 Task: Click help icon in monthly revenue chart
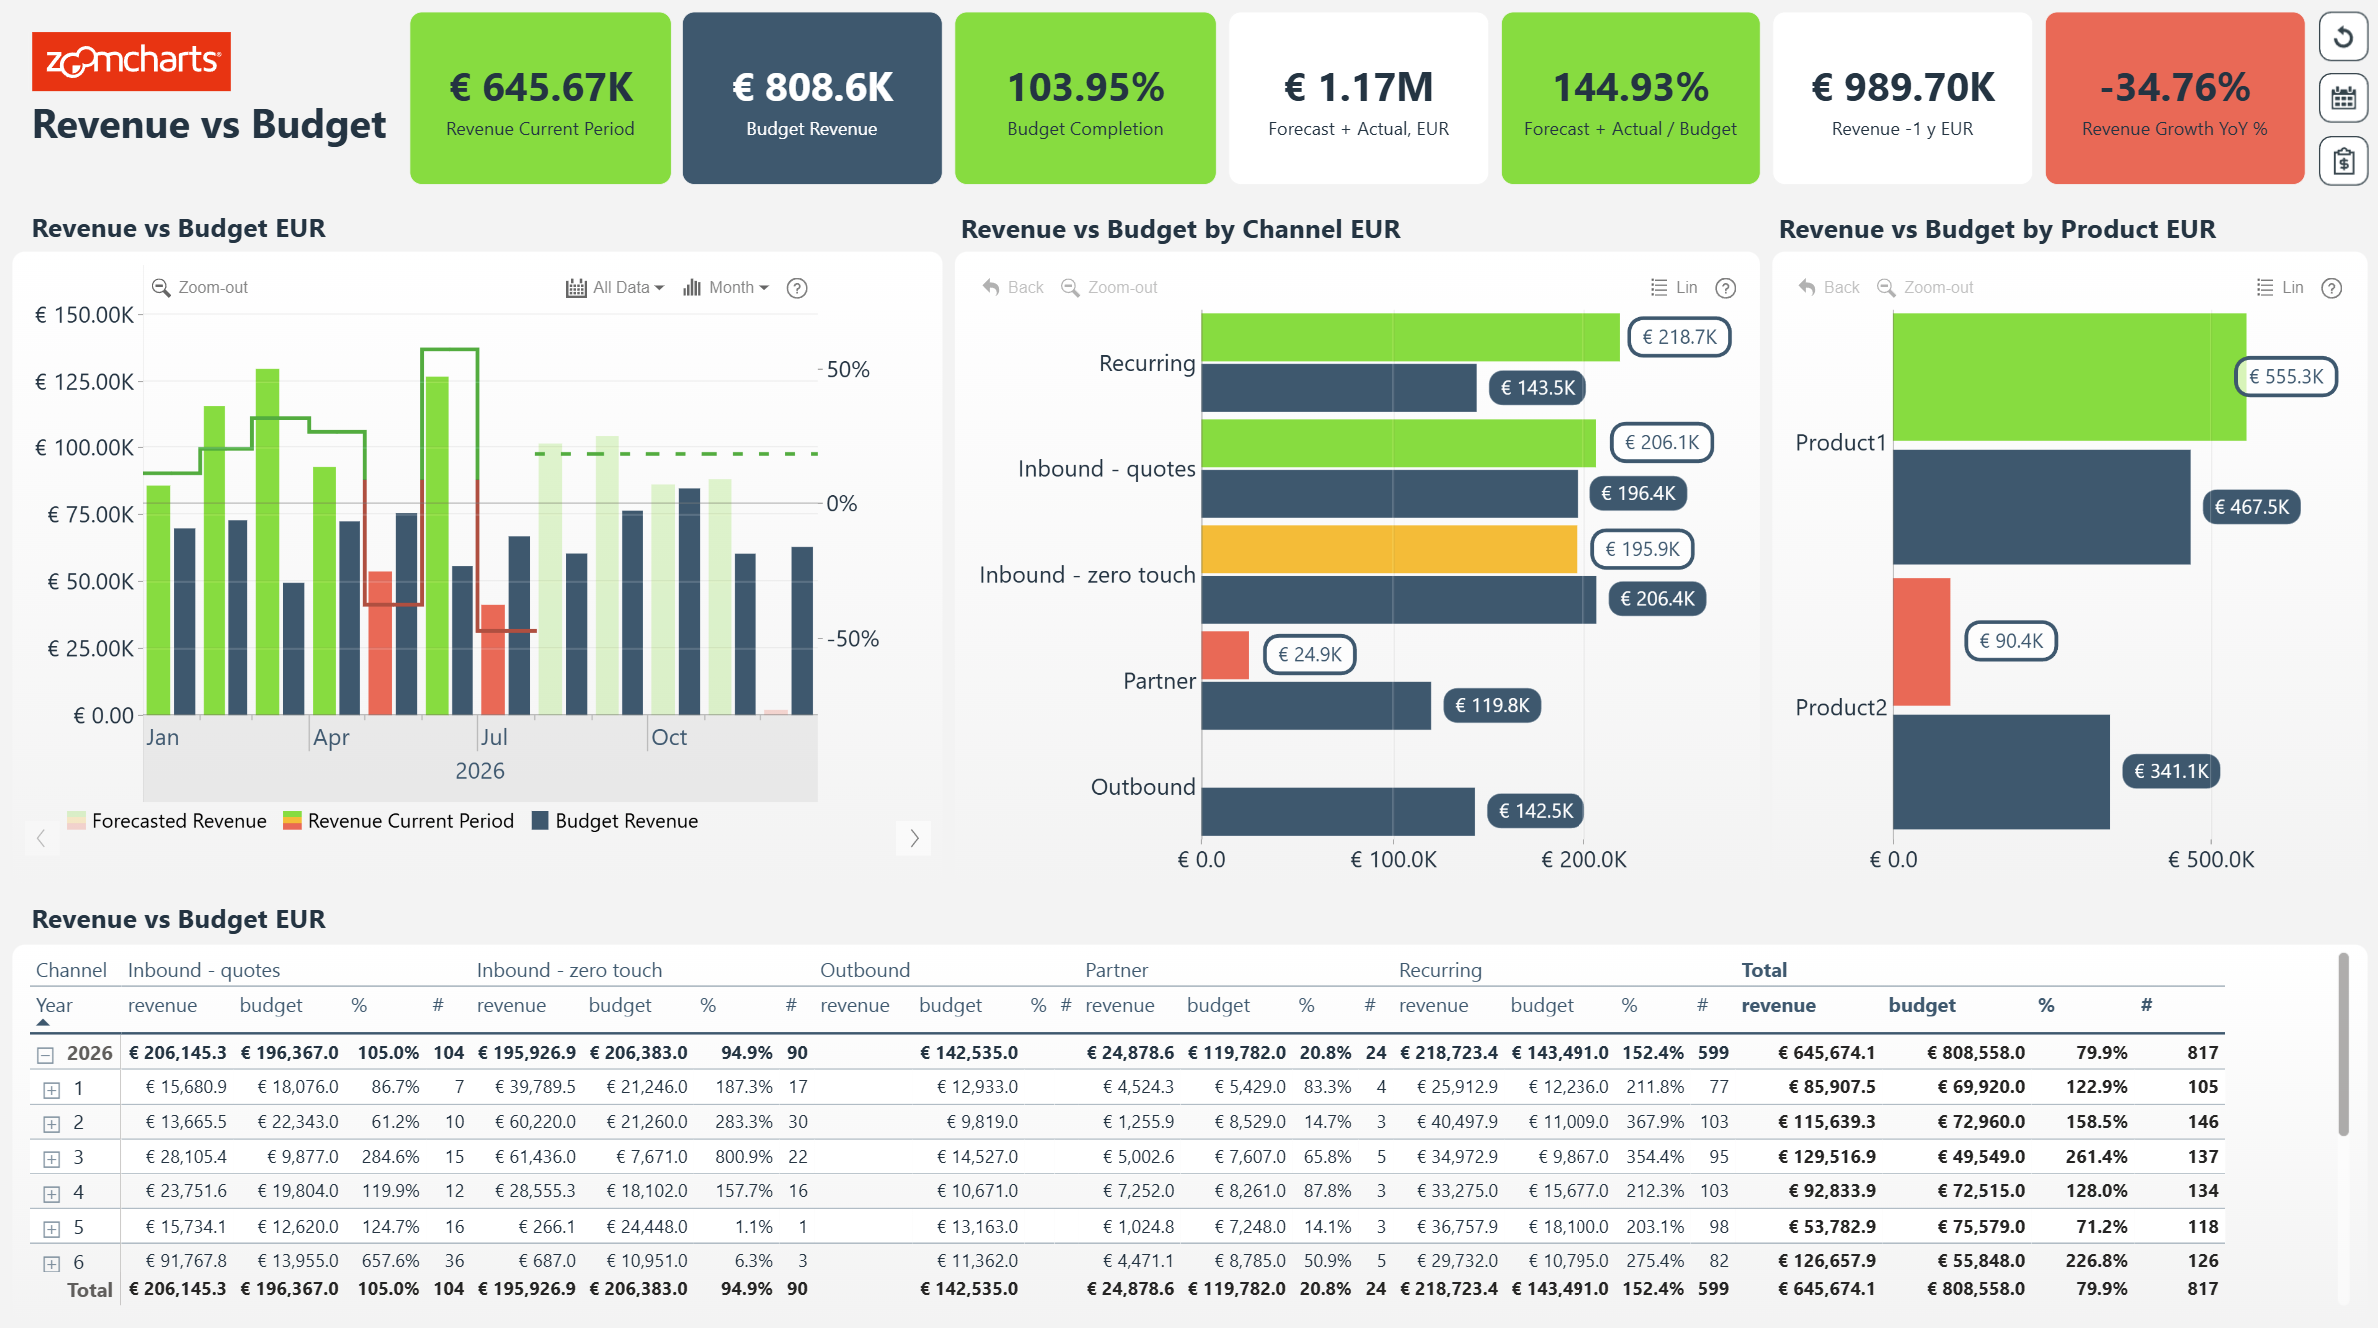click(797, 288)
